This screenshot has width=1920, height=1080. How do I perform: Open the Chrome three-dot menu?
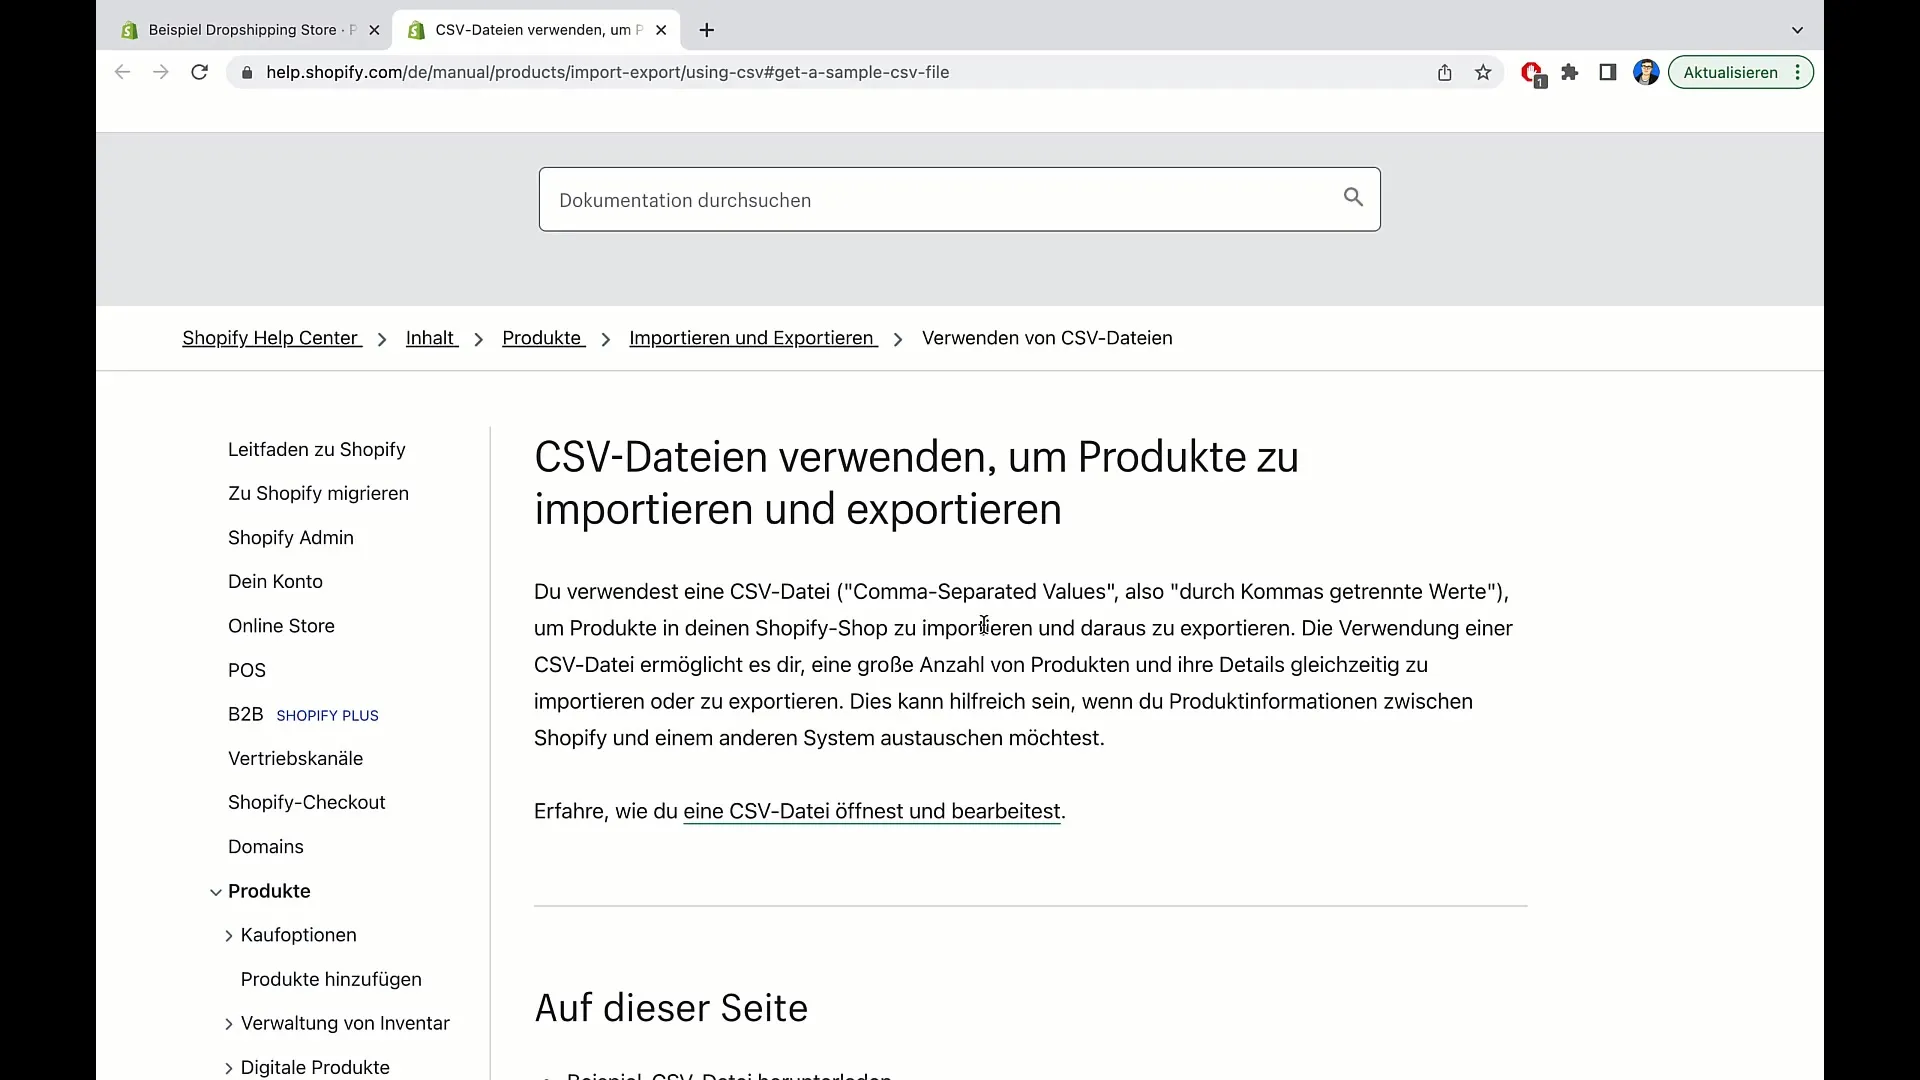point(1798,72)
